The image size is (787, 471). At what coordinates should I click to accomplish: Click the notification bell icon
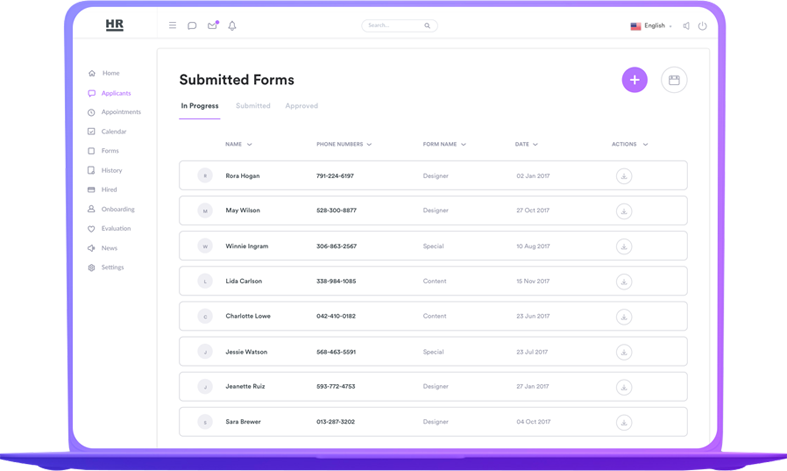pos(232,26)
